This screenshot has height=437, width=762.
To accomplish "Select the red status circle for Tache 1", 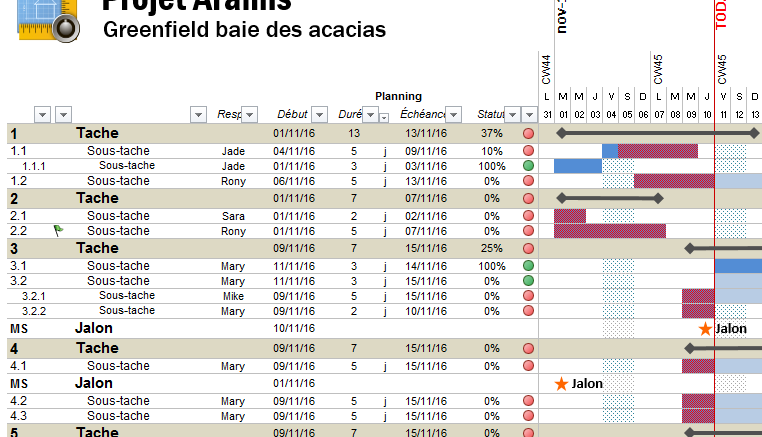I will click(528, 133).
